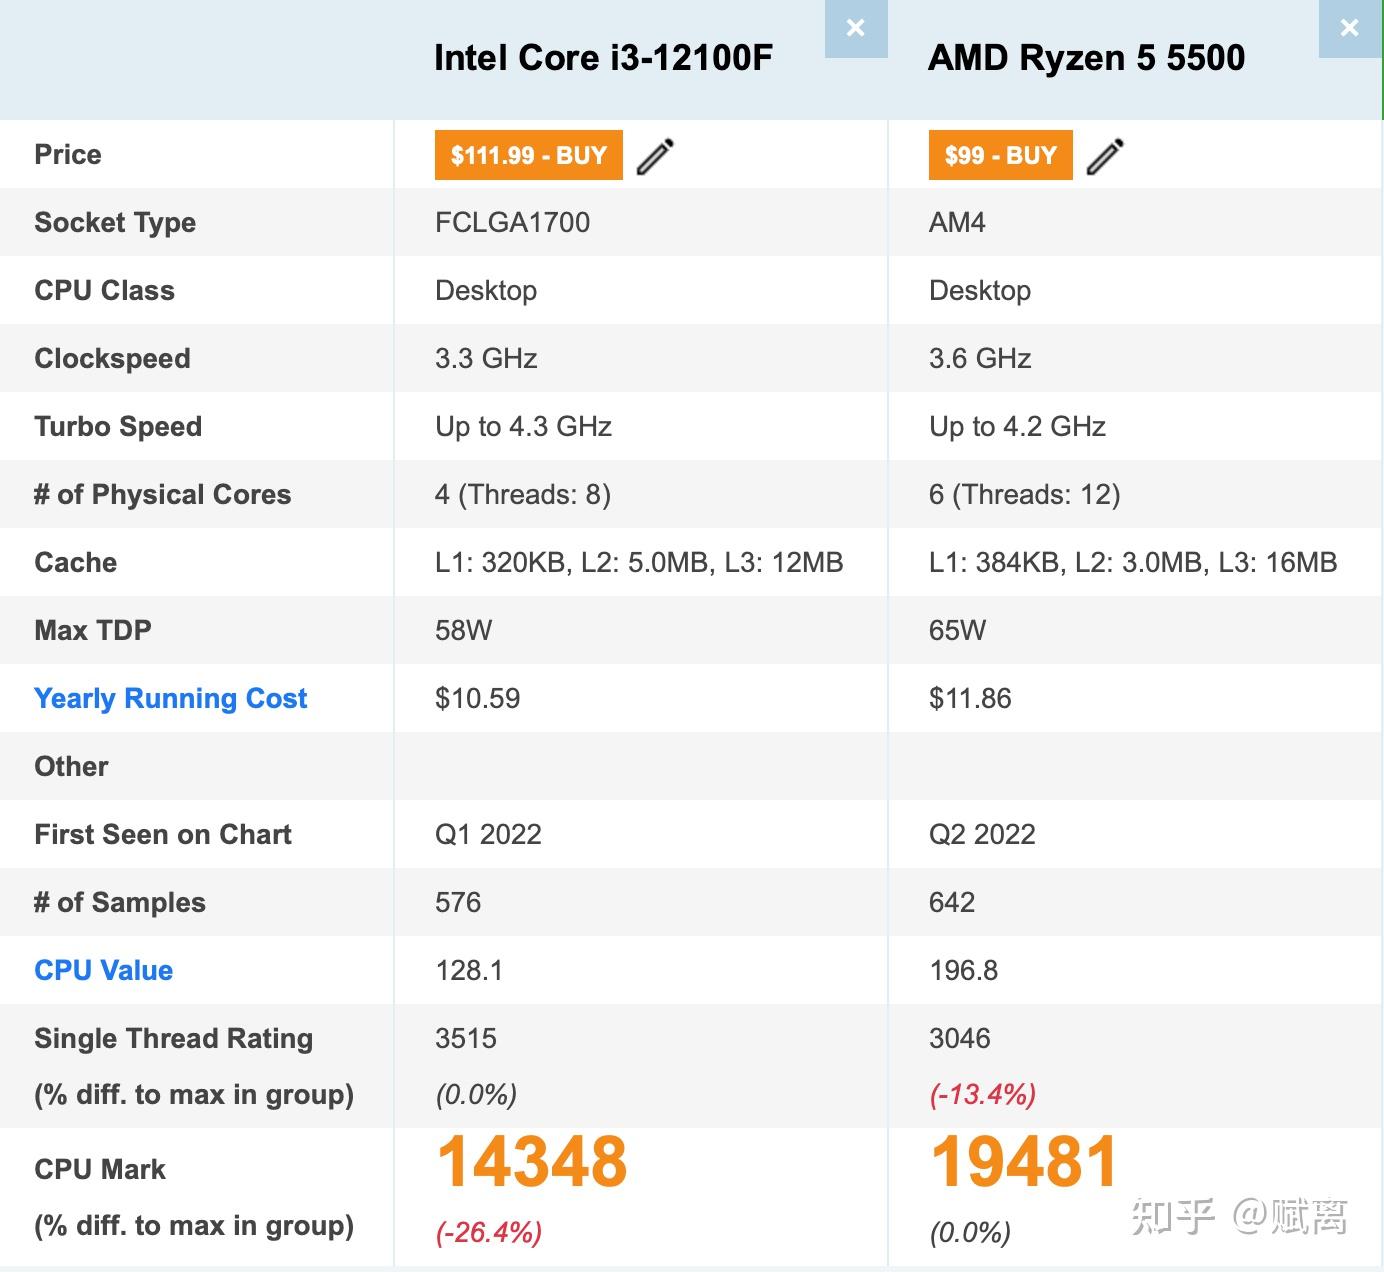Click the 14348 CPU Mark score
1384x1272 pixels.
[x=532, y=1162]
